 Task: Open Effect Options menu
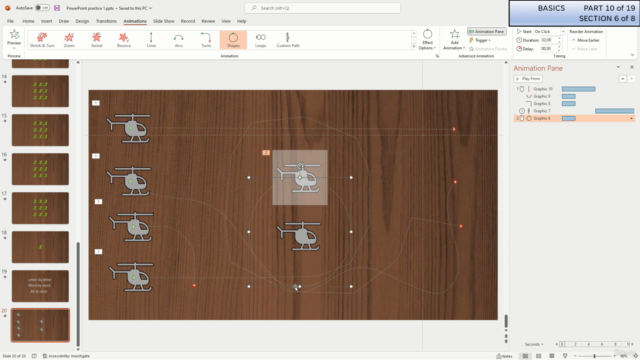(x=427, y=40)
